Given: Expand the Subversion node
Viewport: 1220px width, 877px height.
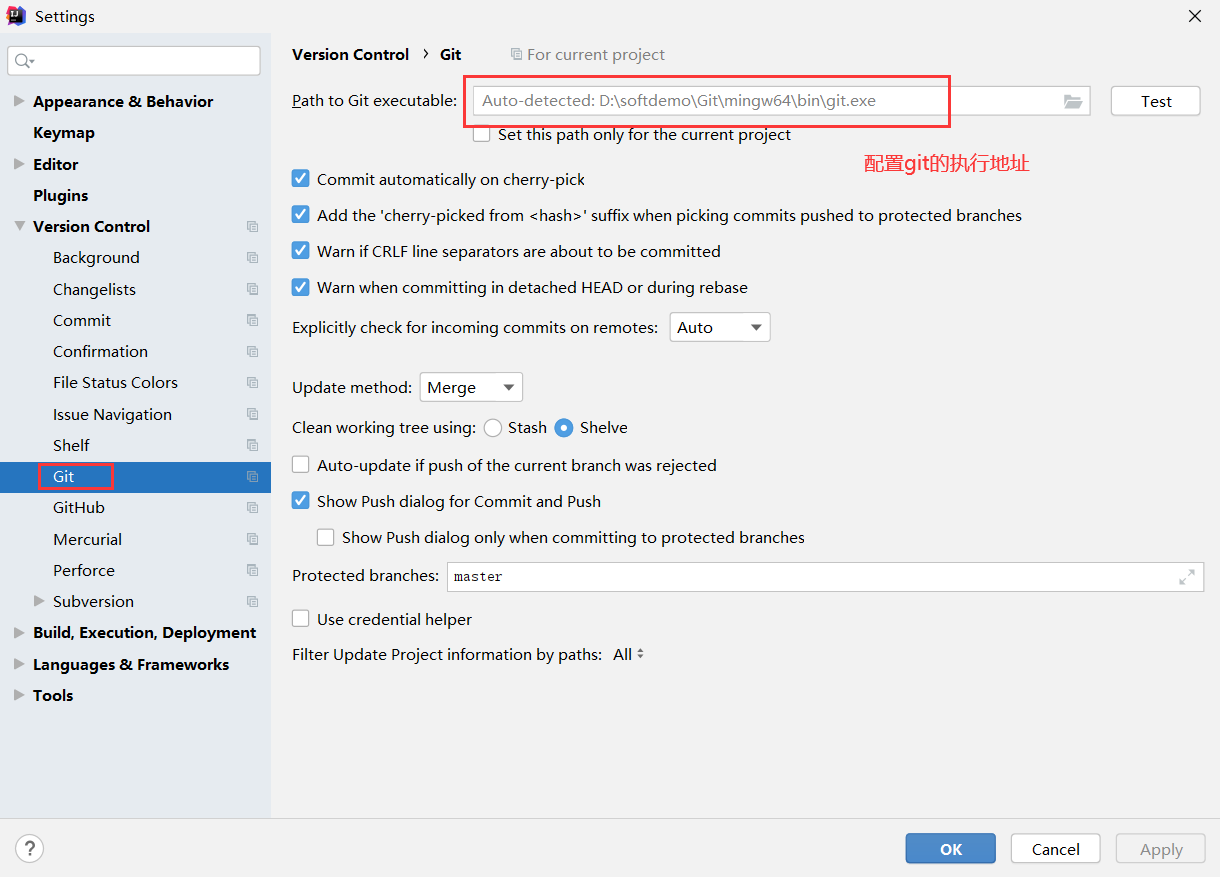Looking at the screenshot, I should click(39, 601).
